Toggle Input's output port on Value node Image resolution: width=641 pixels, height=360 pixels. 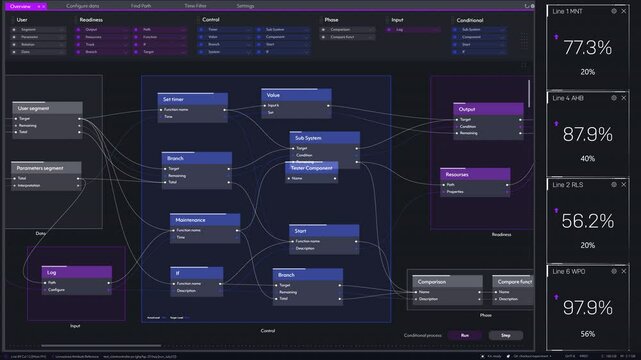[x=328, y=106]
